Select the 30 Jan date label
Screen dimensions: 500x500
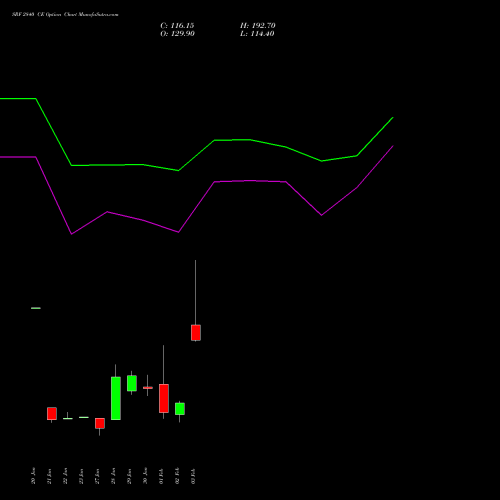(x=145, y=476)
